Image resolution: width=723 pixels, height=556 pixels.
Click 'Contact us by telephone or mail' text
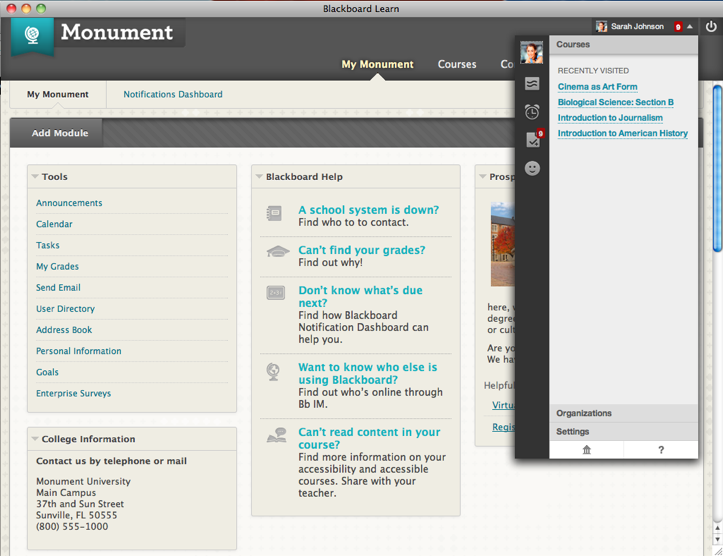point(112,461)
